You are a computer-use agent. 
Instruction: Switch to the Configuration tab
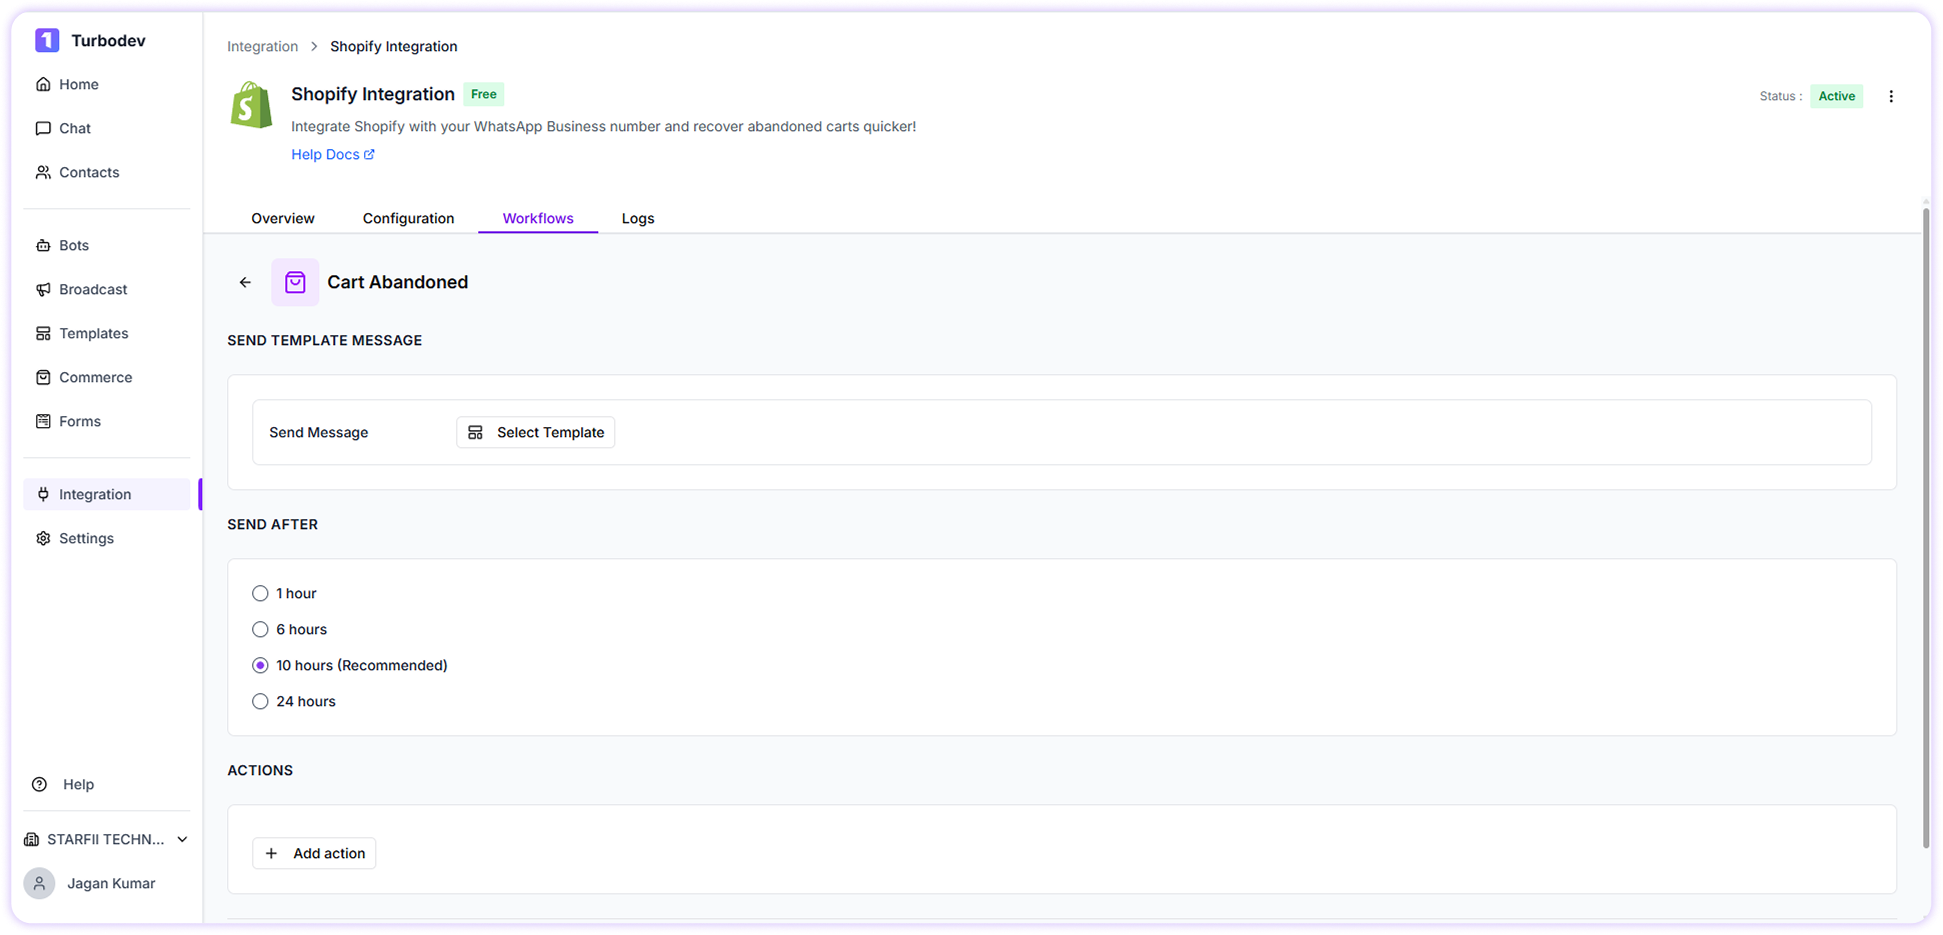pyautogui.click(x=408, y=218)
